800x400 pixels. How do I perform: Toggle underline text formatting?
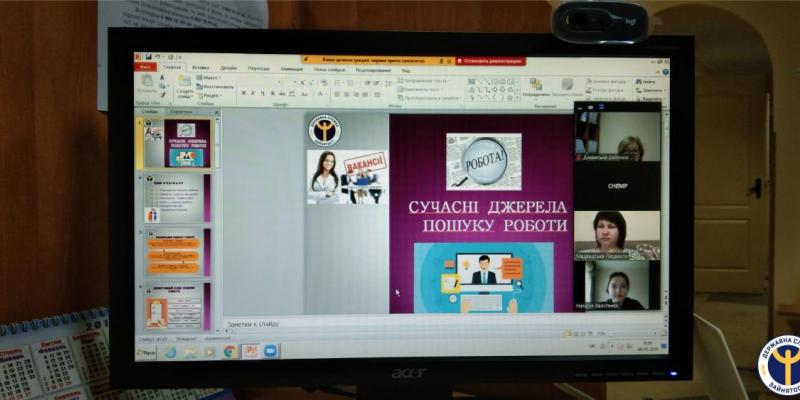click(261, 93)
